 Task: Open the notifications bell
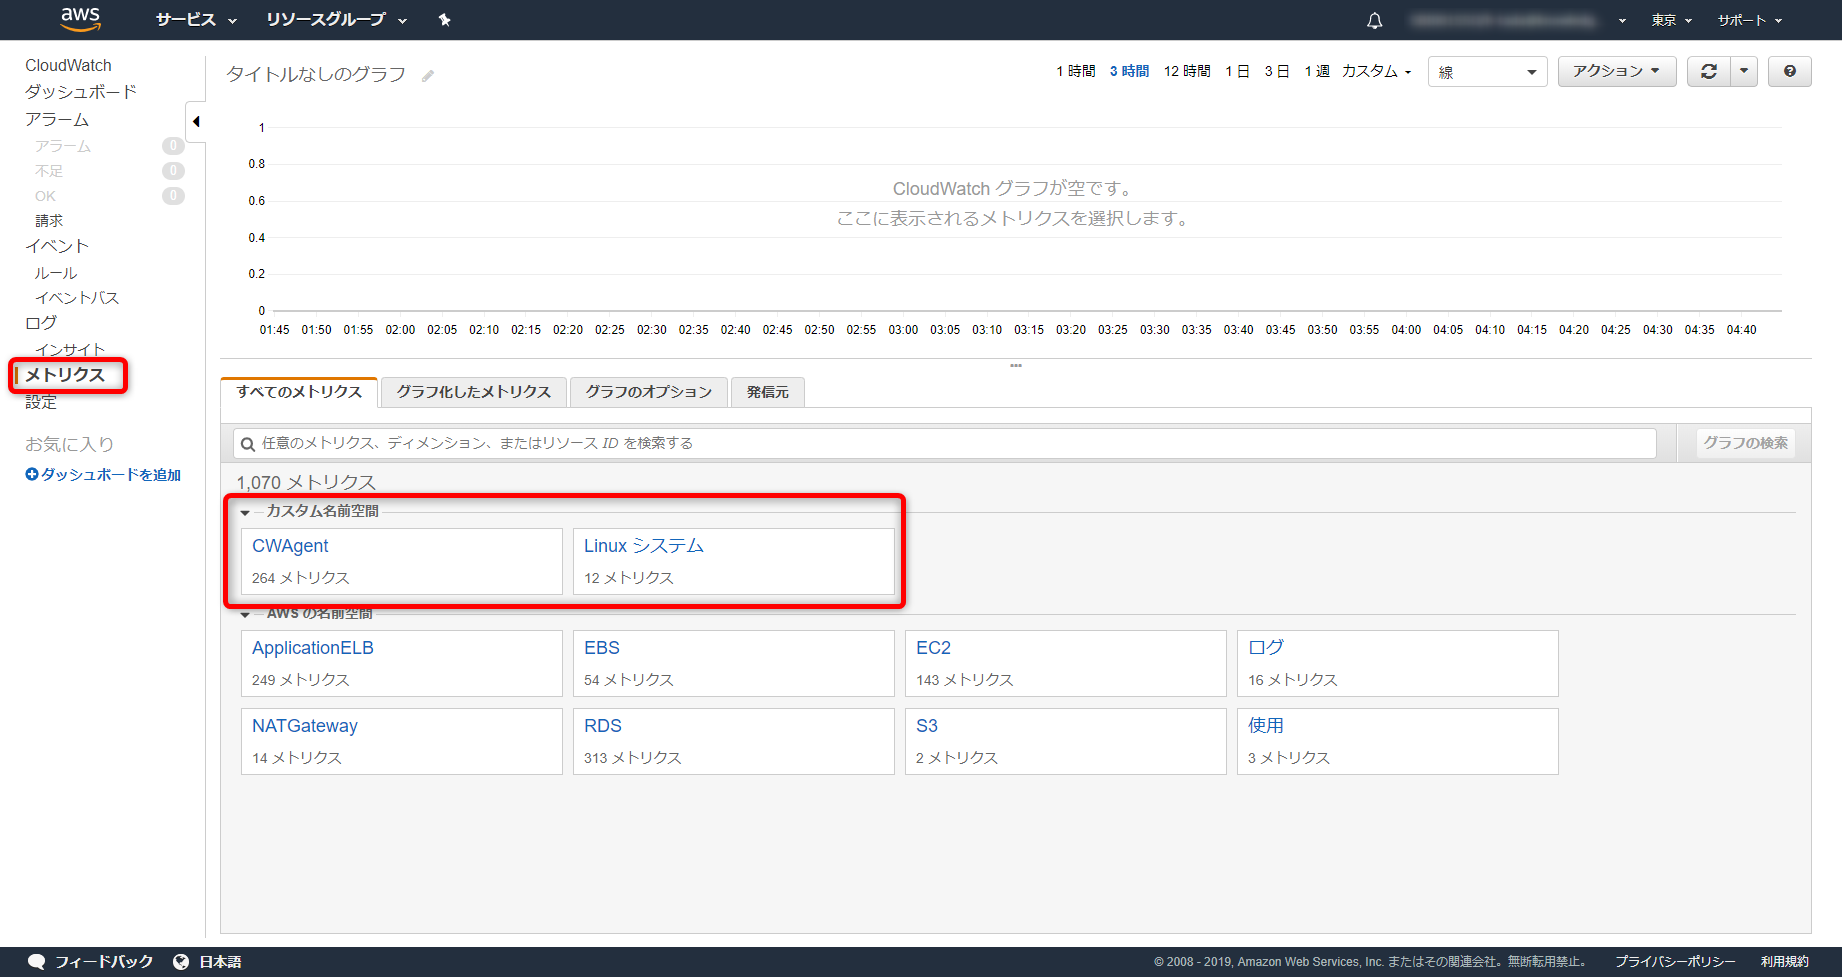tap(1375, 20)
